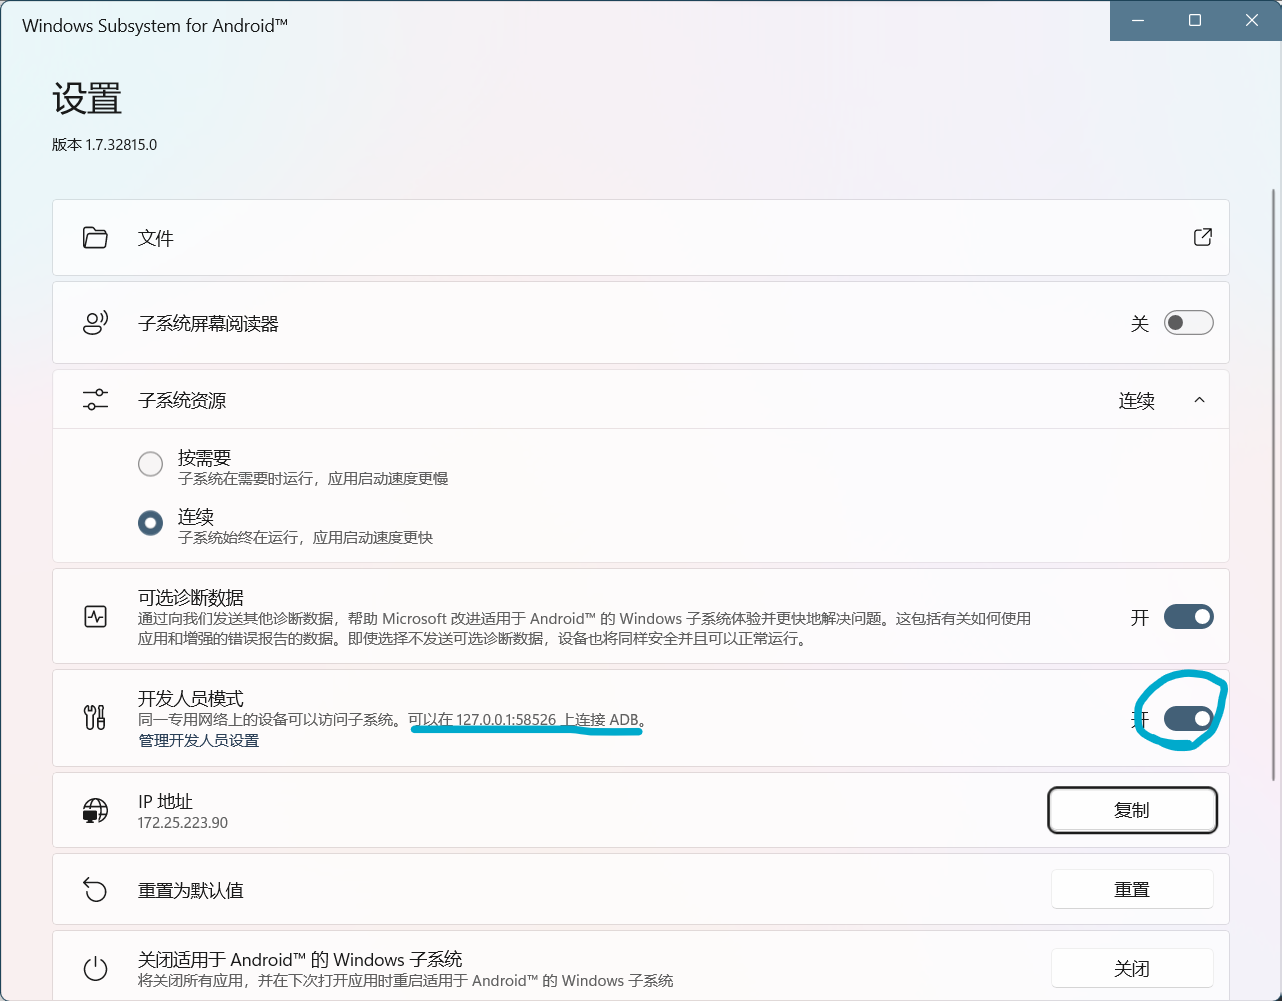Enable the 子系统屏幕阅读器 toggle

[x=1188, y=323]
